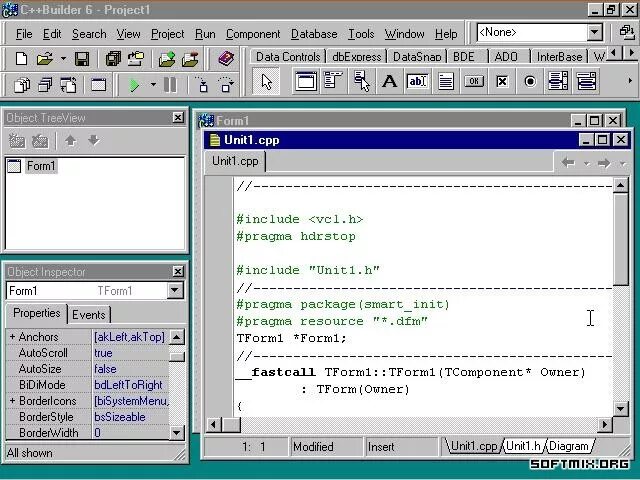This screenshot has height=480, width=640.
Task: Click the Toggle Form/Unit icon
Action: click(68, 85)
